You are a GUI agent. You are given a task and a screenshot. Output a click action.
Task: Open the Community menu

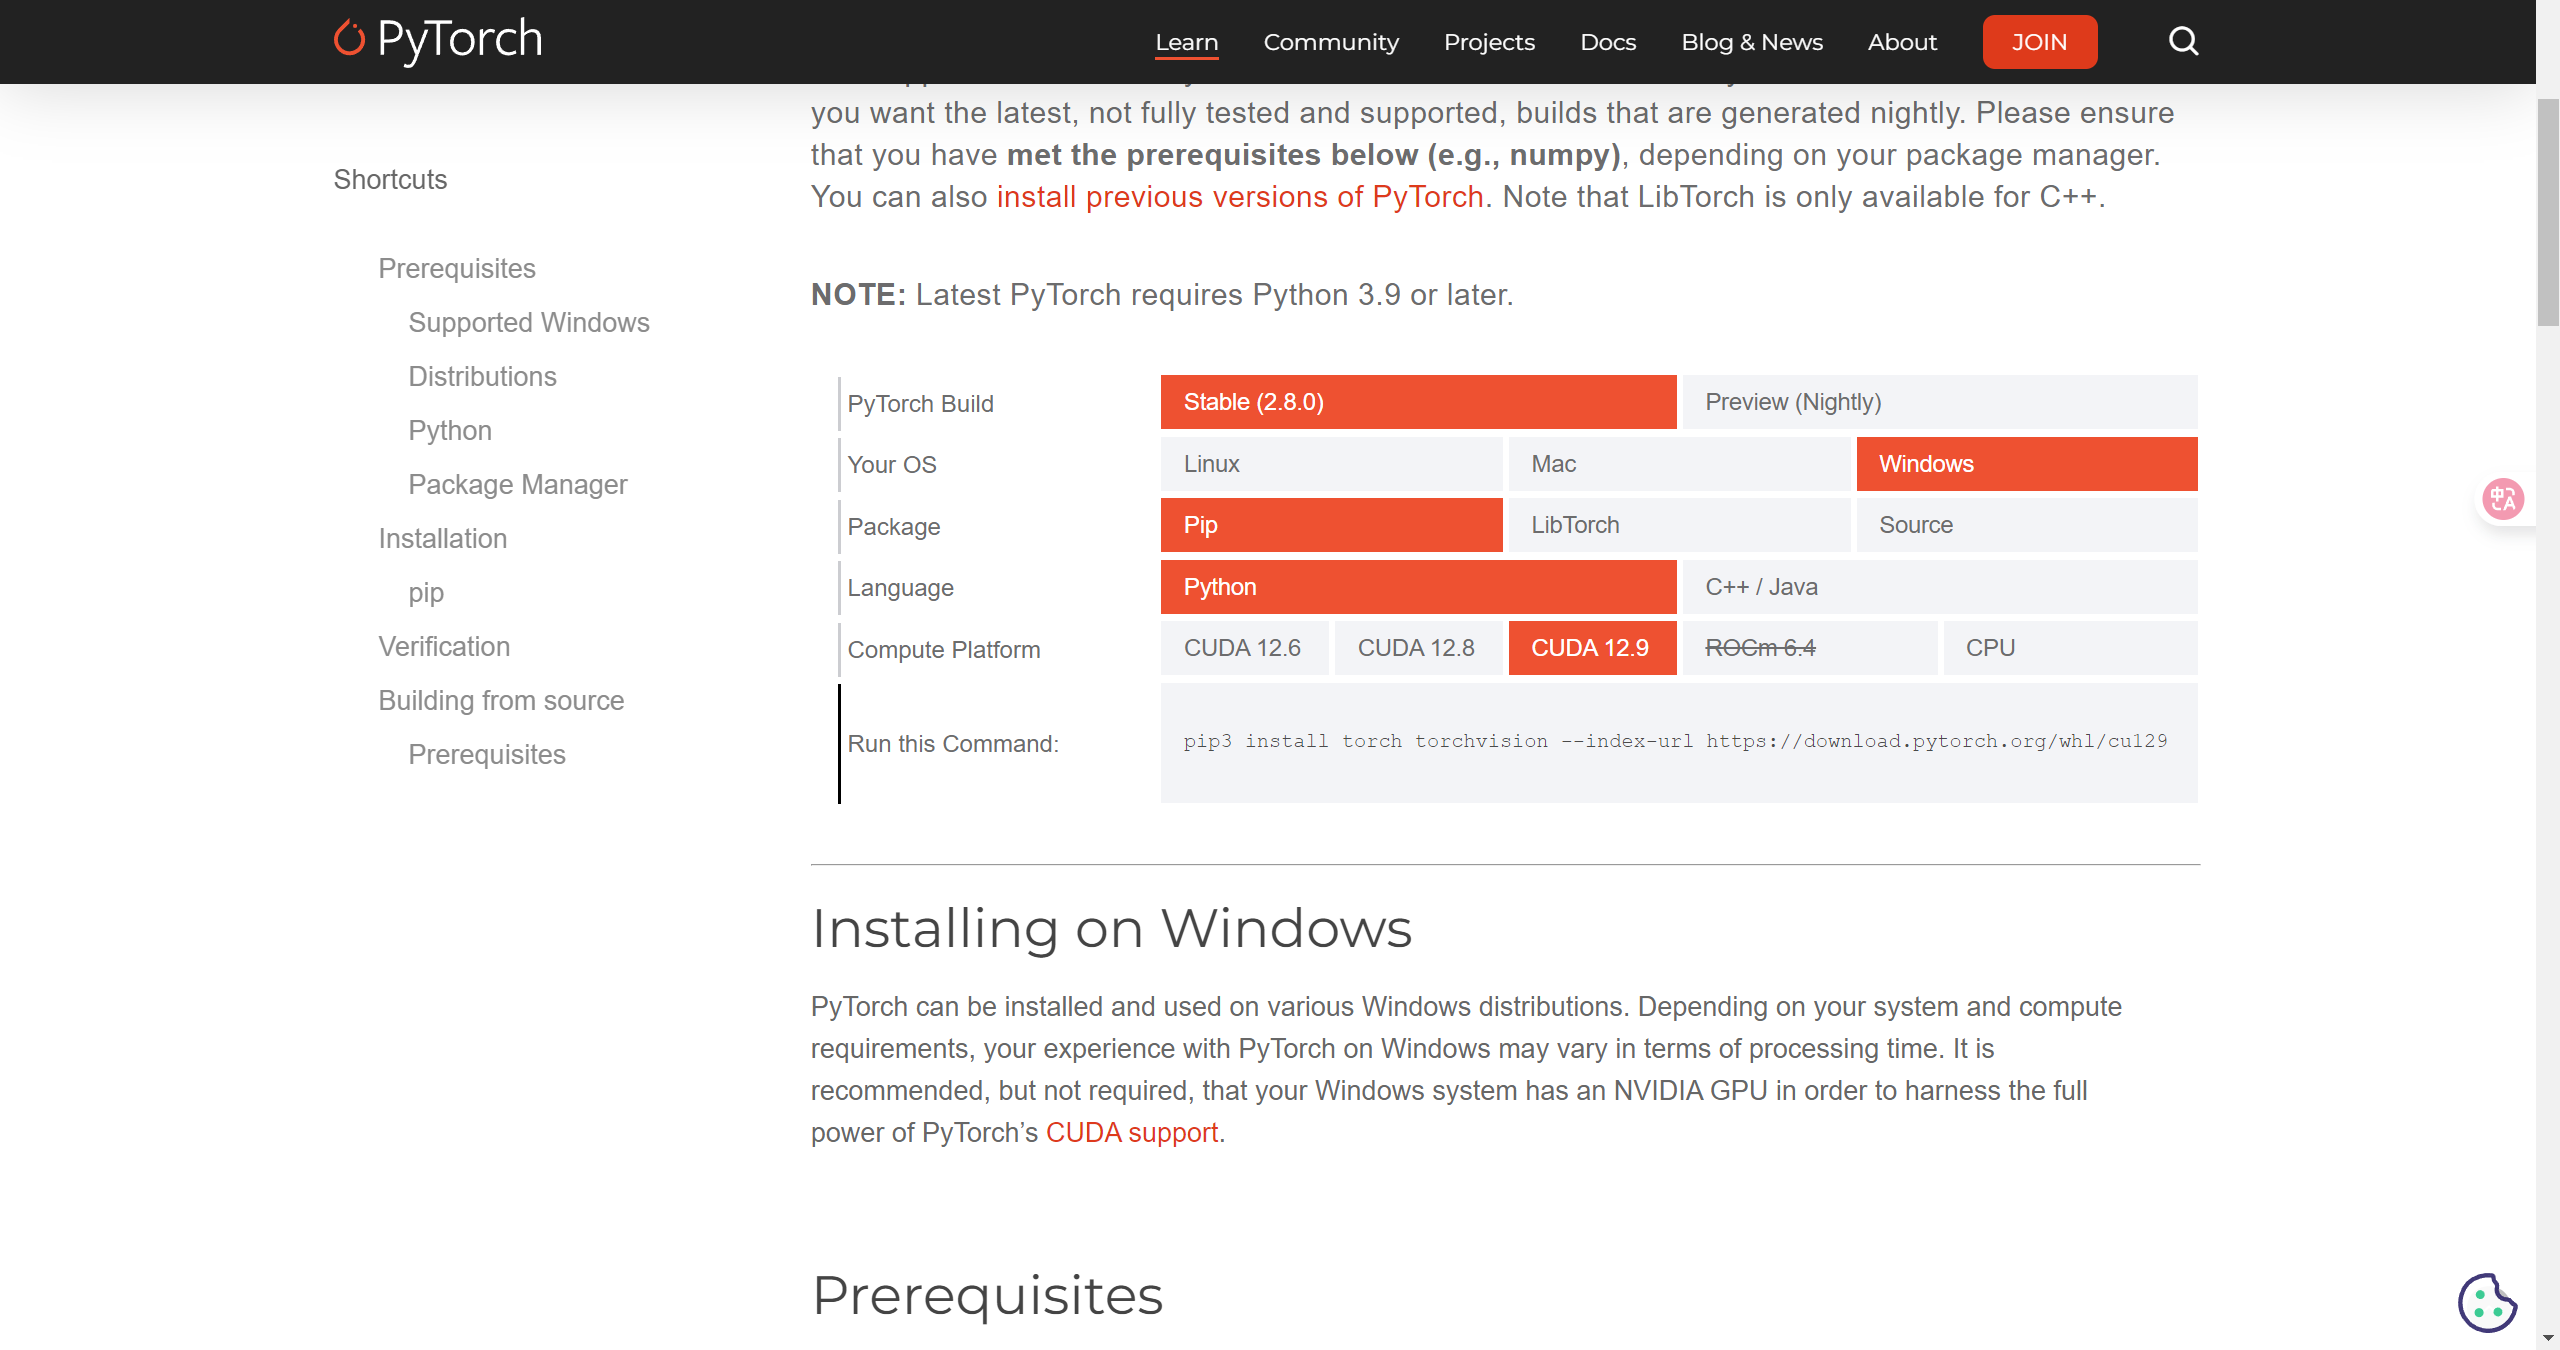pyautogui.click(x=1331, y=42)
